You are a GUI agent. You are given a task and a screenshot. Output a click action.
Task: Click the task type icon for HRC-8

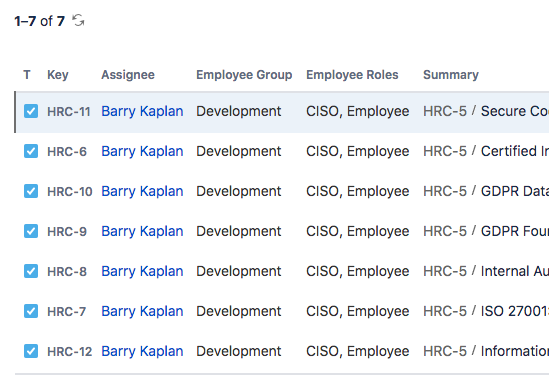31,271
